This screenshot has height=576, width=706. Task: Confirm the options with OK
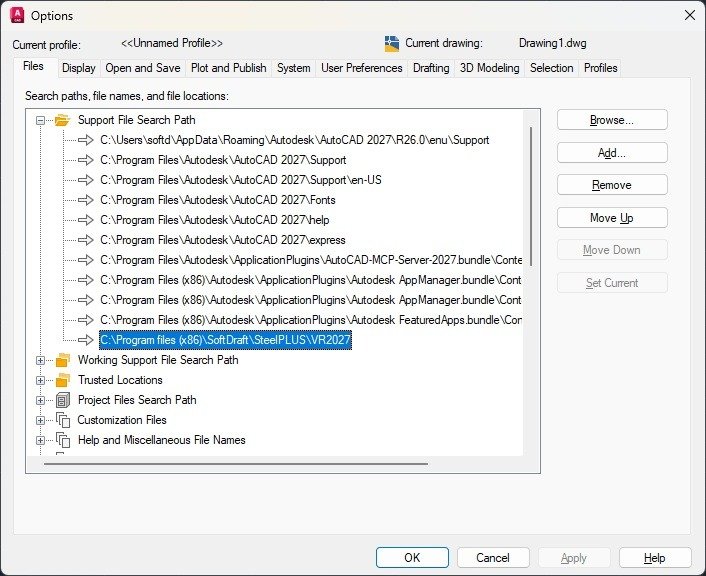tap(412, 558)
